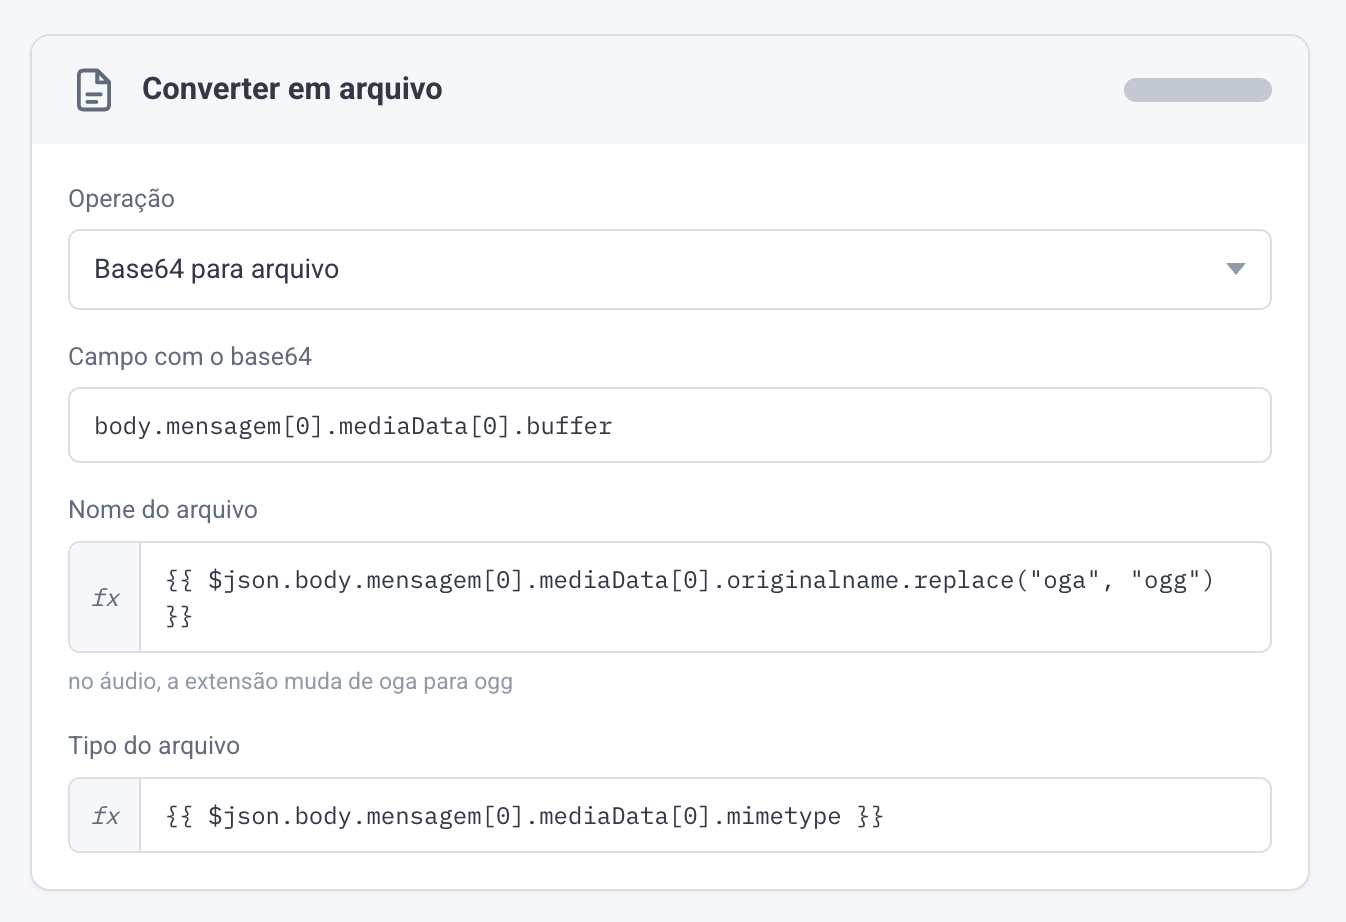Click the gray placeholder pill in header
Screen dimensions: 1346x922
coord(1198,90)
